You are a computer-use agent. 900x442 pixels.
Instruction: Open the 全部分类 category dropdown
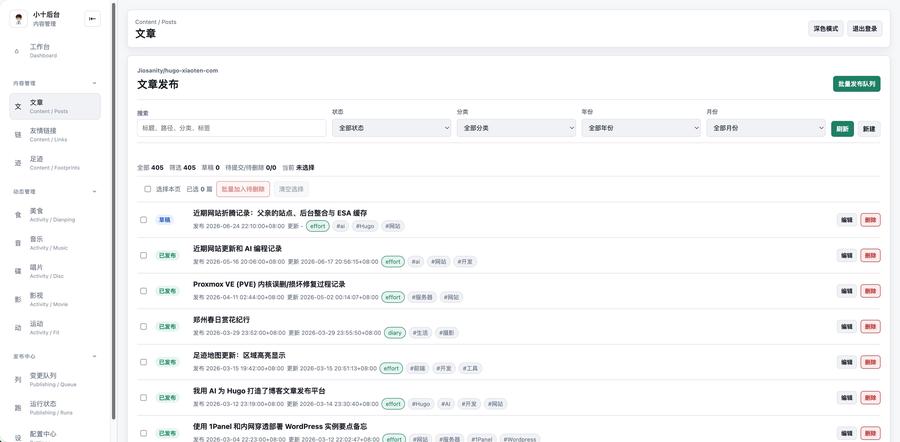tap(516, 128)
